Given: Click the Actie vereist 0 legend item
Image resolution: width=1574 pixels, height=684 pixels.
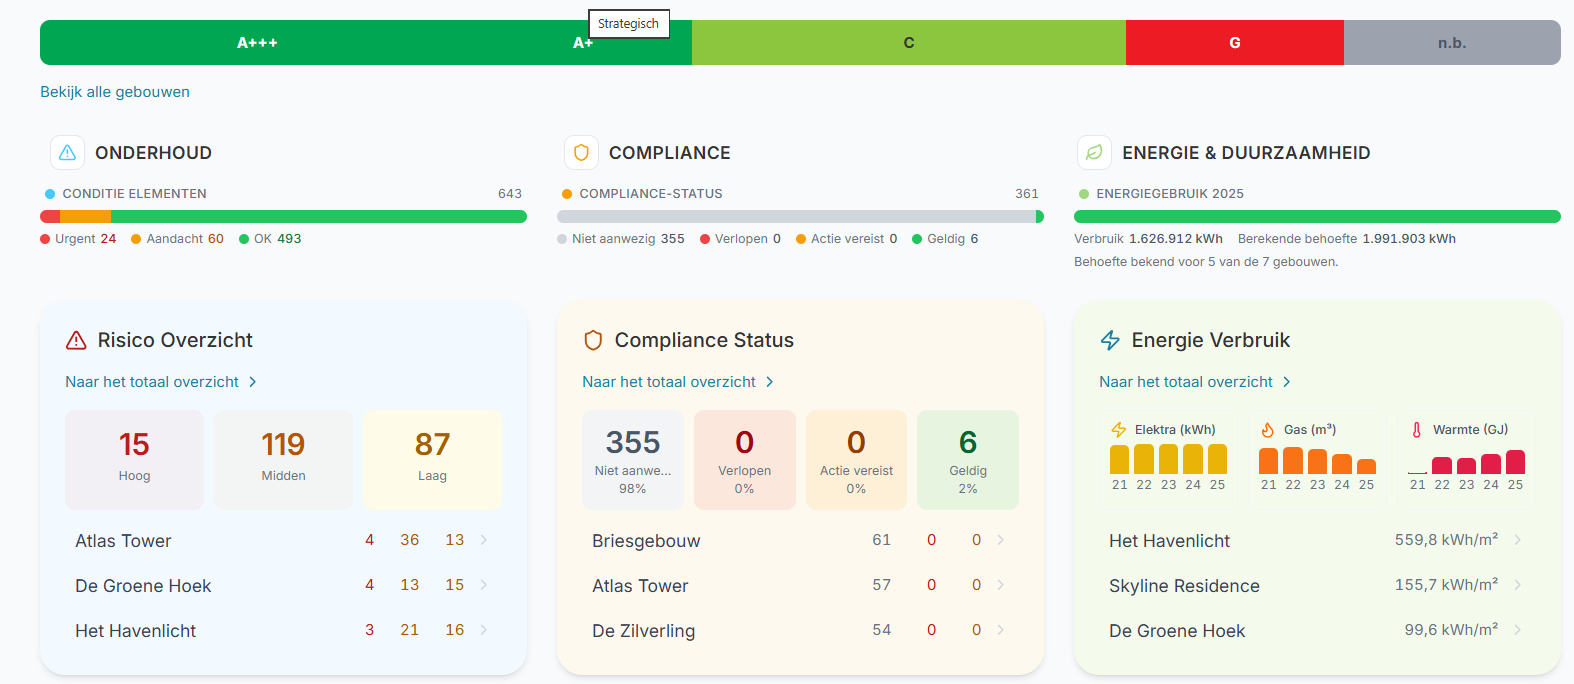Looking at the screenshot, I should (847, 239).
